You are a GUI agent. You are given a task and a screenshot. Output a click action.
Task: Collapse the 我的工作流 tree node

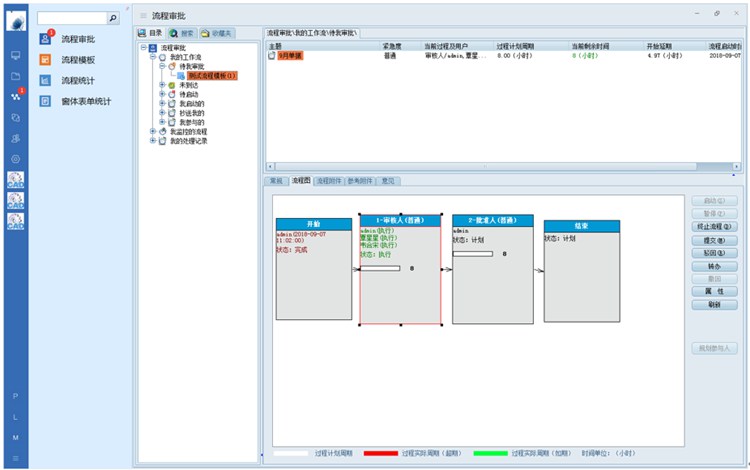(x=153, y=57)
